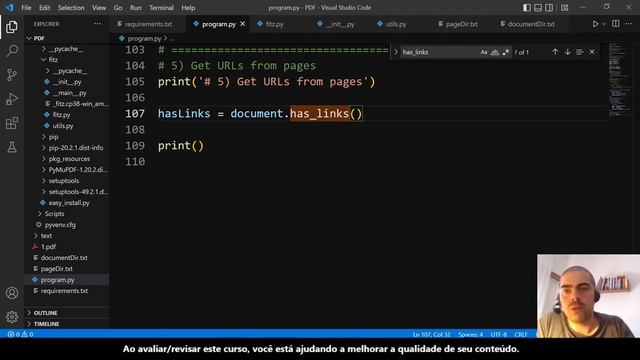Open the Extensions view
Viewport: 640px width, 360px height.
[12, 123]
